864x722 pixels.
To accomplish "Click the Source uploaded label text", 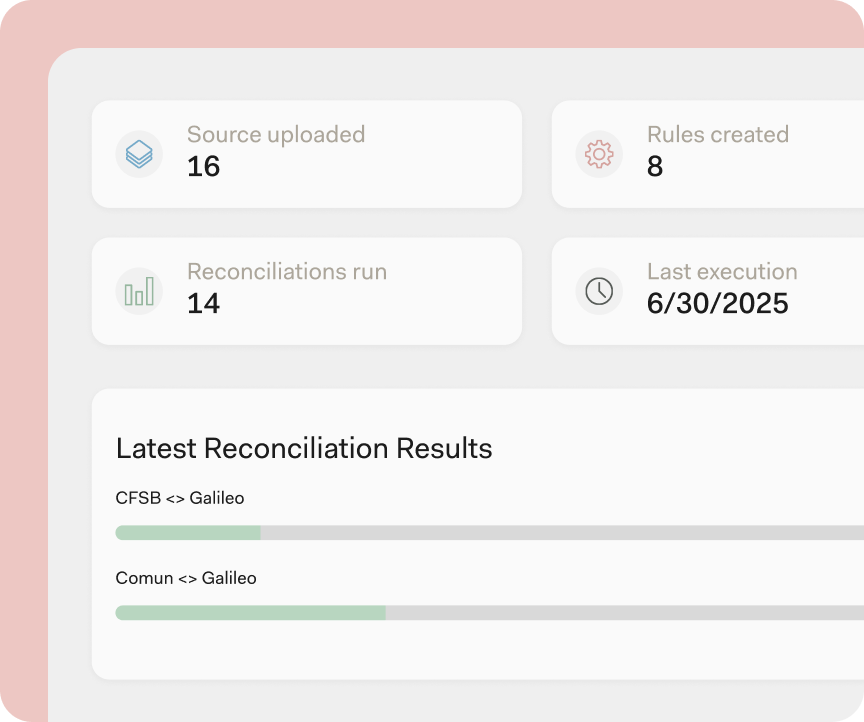I will pyautogui.click(x=276, y=135).
